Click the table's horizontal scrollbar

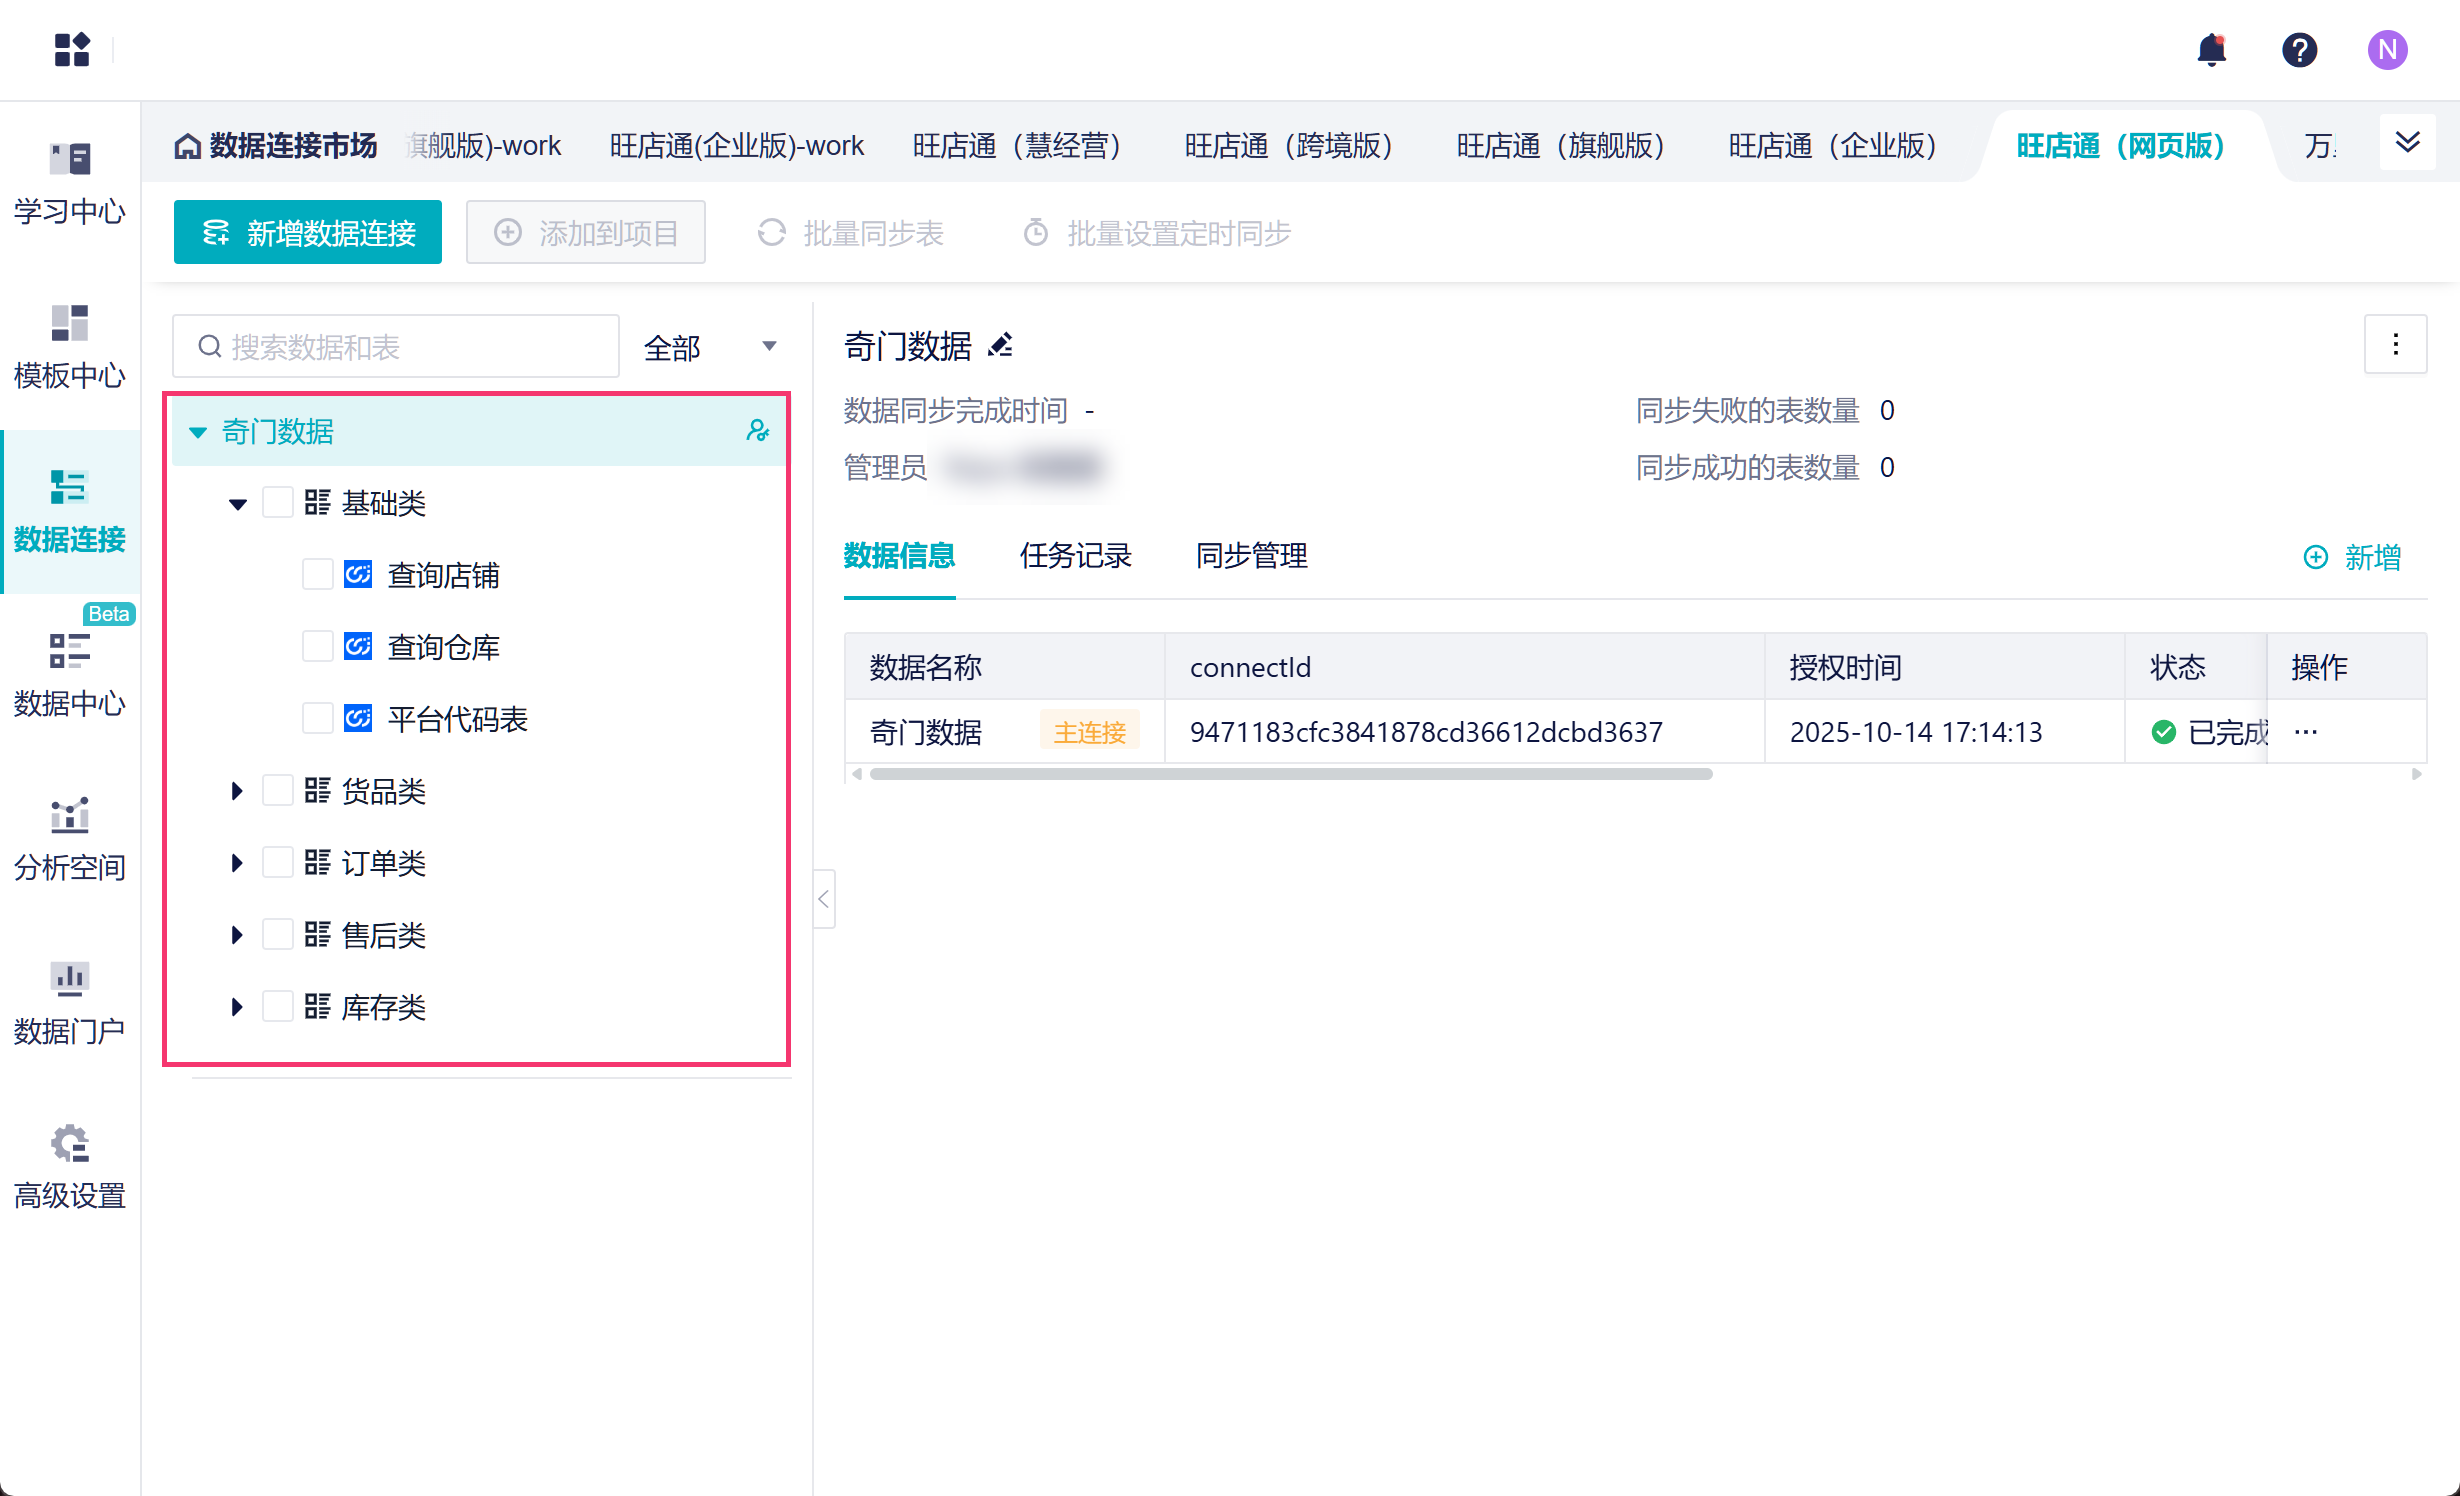pos(1290,774)
